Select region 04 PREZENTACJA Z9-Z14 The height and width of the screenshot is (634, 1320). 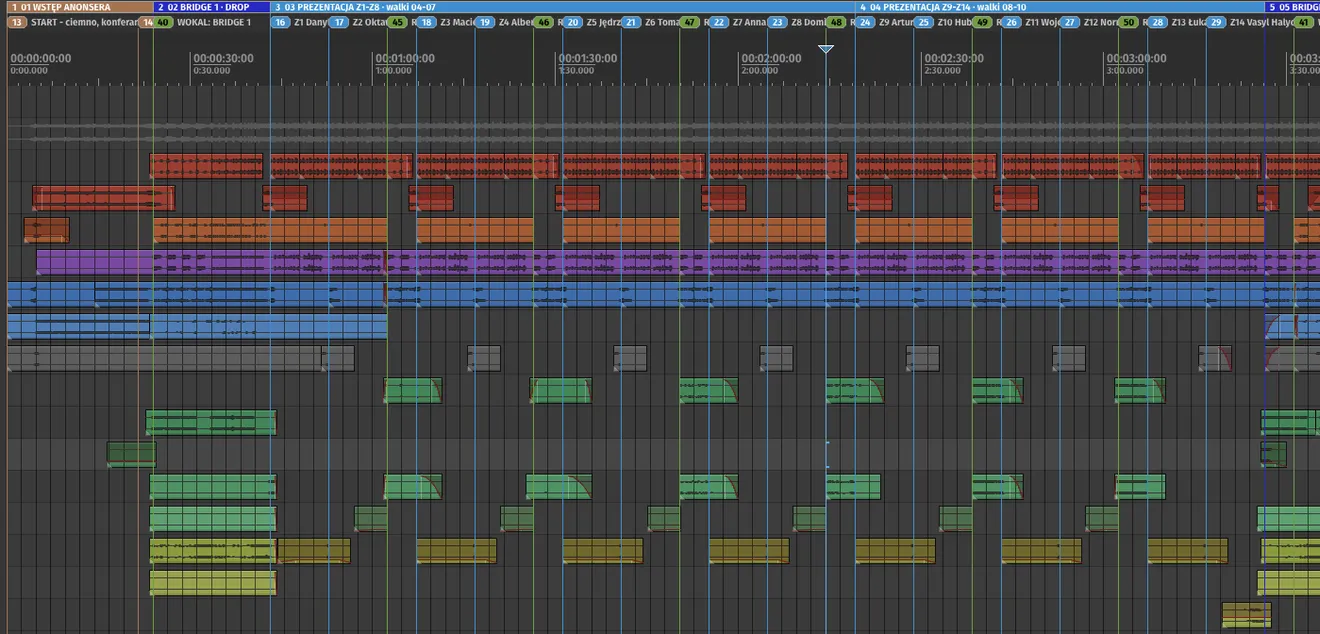pyautogui.click(x=1060, y=7)
